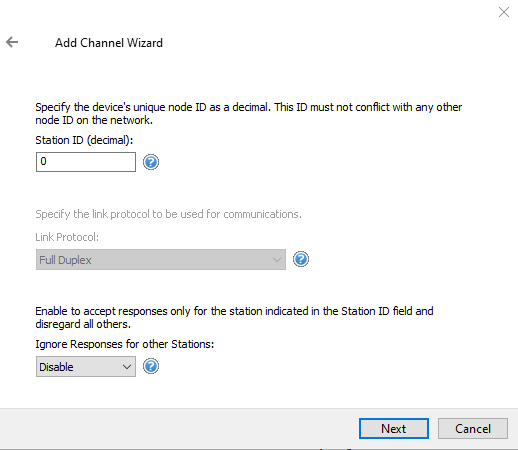Close the Add Channel Wizard dialog
This screenshot has width=518, height=450.
point(504,12)
